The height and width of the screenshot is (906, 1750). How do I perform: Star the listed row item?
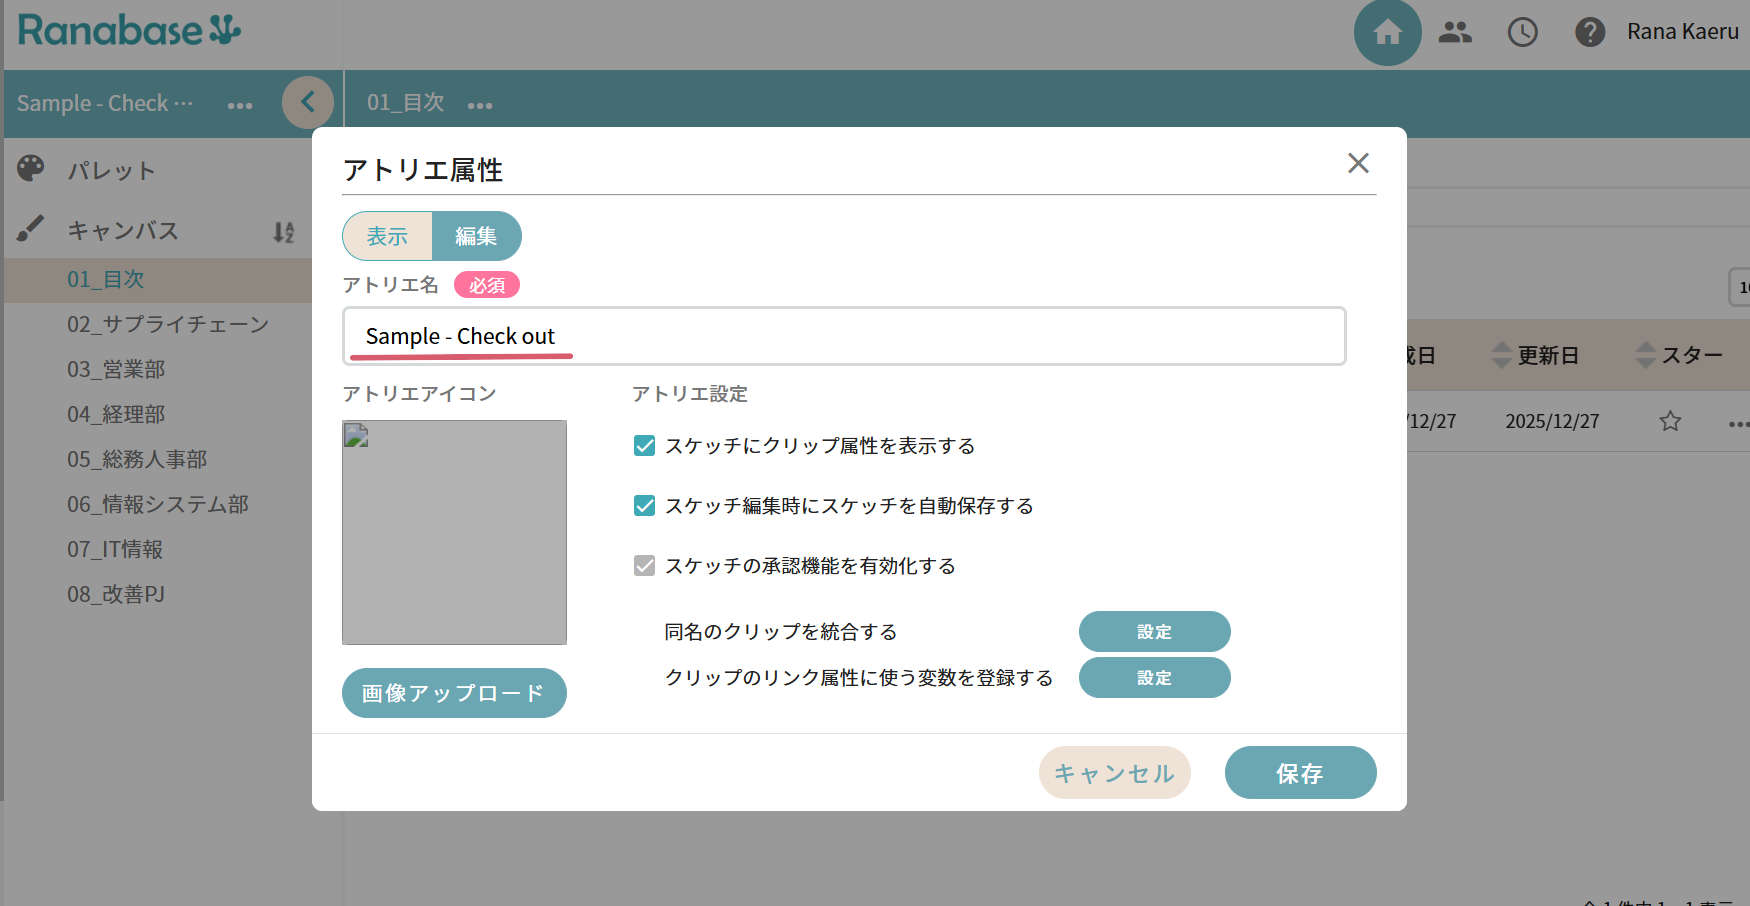(1670, 421)
